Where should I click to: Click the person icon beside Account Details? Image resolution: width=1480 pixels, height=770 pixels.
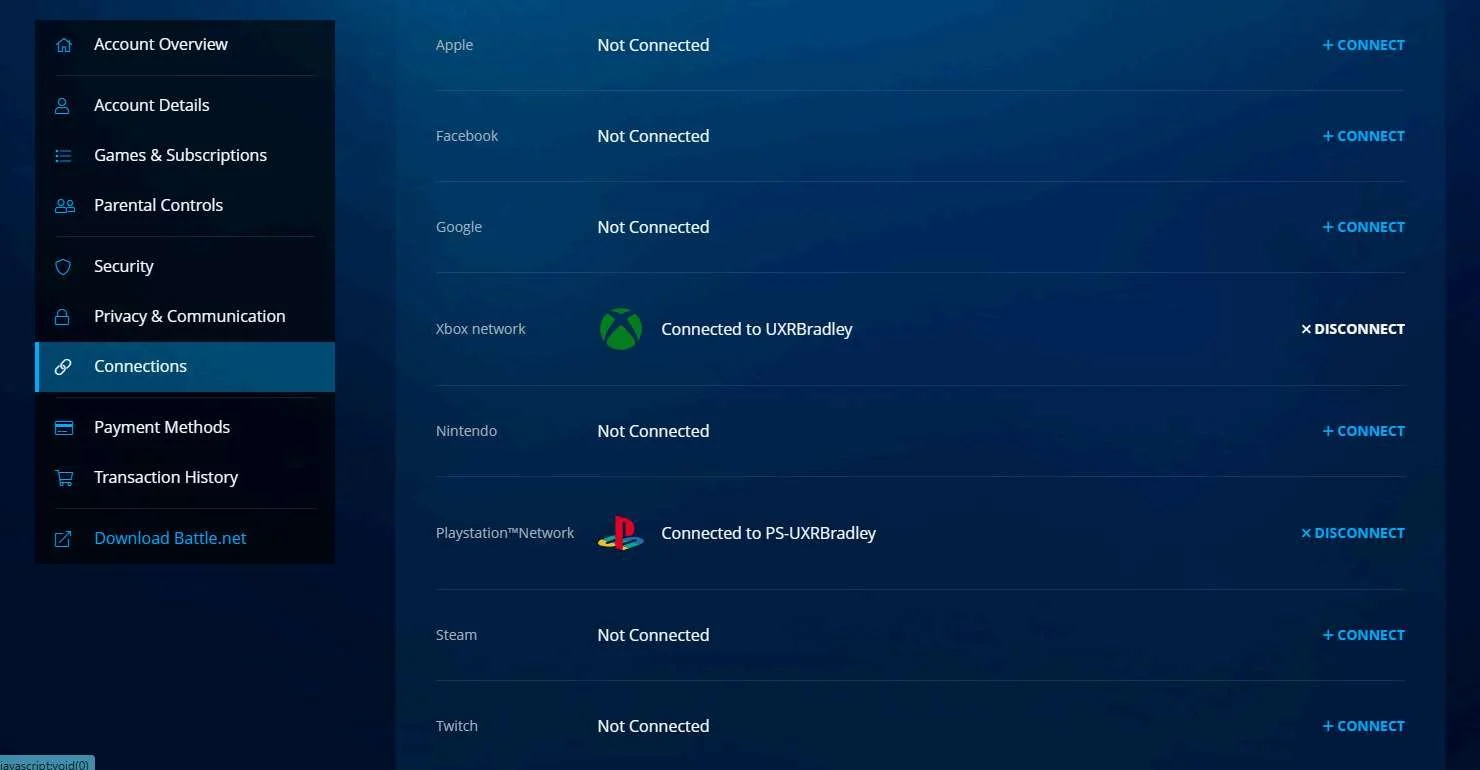62,105
